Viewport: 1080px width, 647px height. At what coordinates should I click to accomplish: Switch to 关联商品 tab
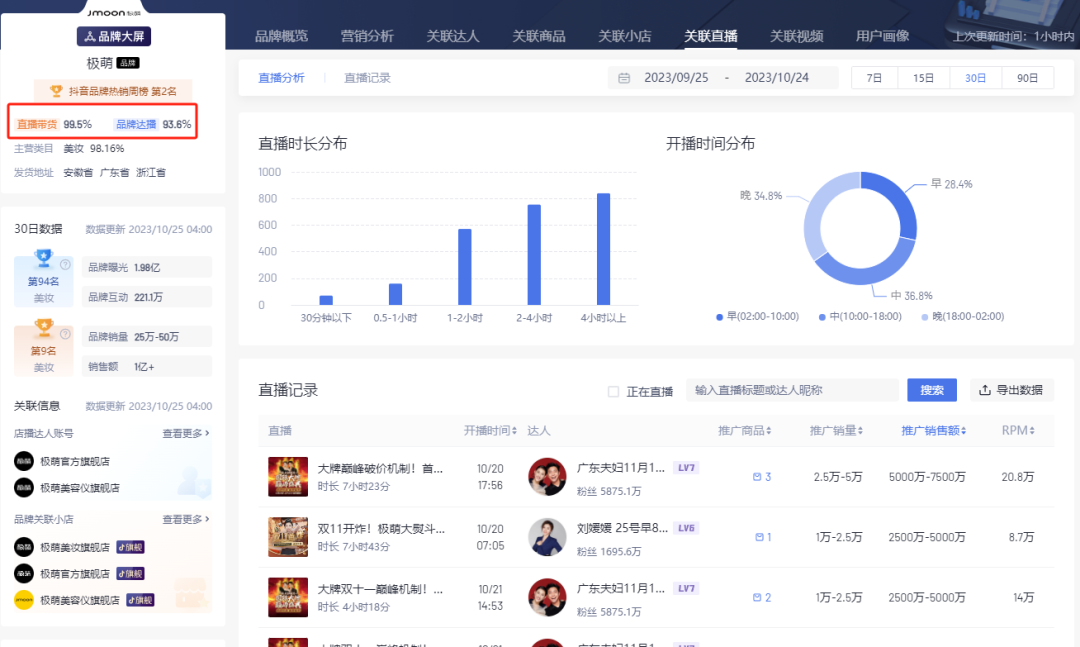pyautogui.click(x=539, y=36)
